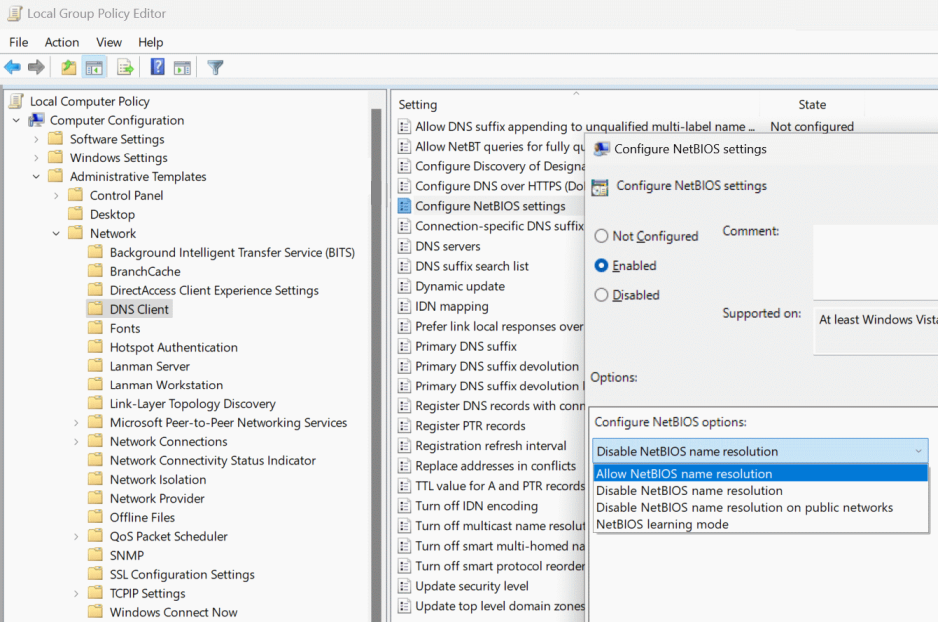Choose NetBIOS learning mode from list
938x622 pixels.
pos(661,524)
